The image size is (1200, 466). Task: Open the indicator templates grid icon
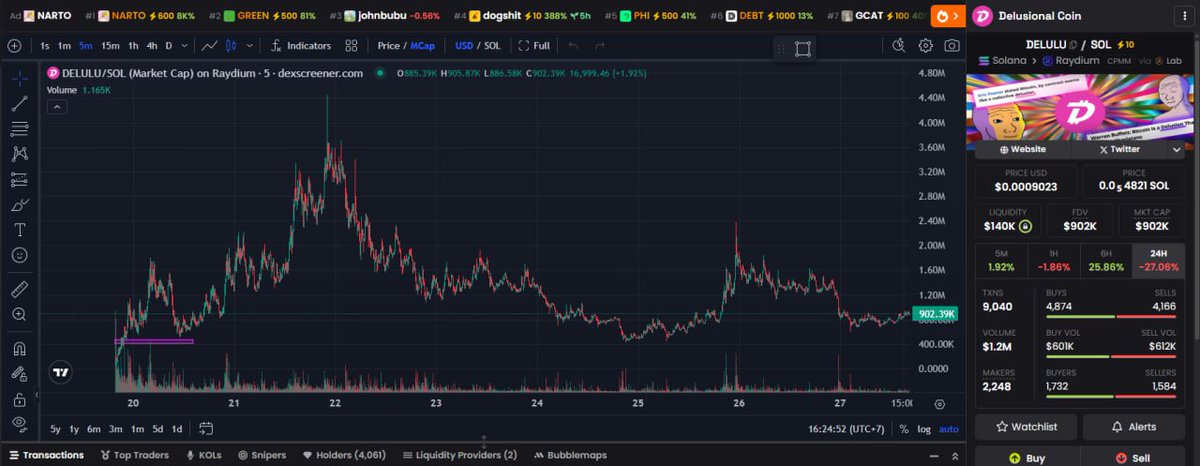(351, 46)
